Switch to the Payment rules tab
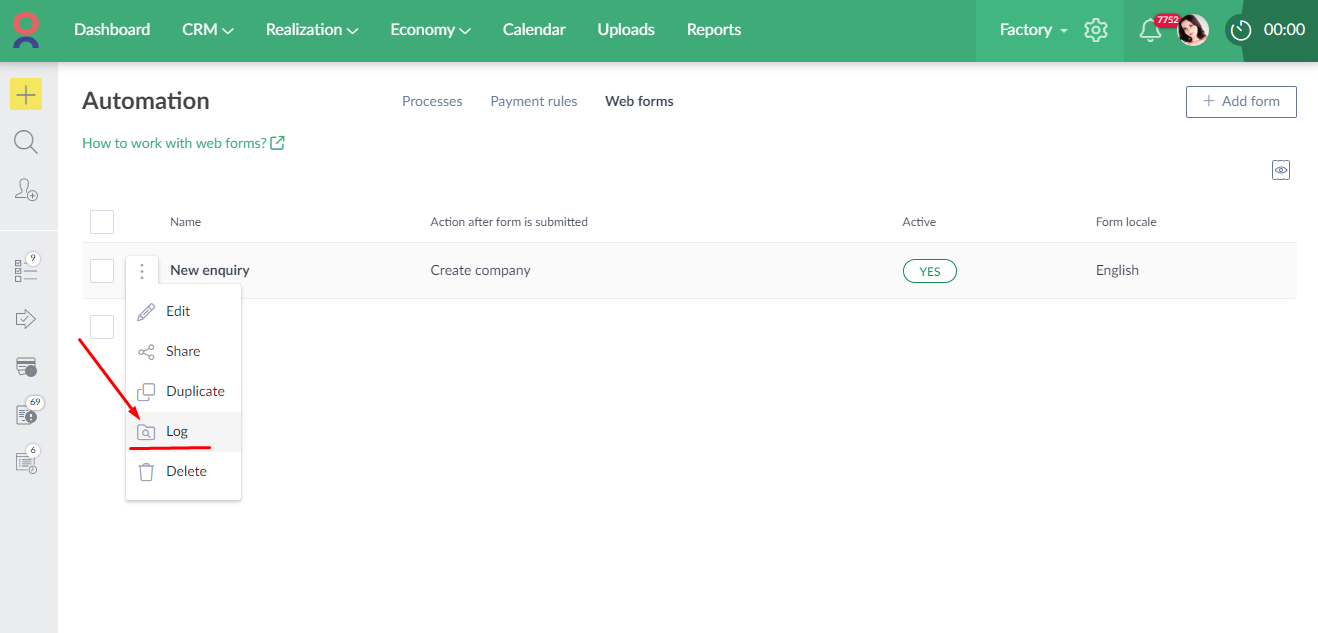This screenshot has width=1318, height=633. pyautogui.click(x=533, y=101)
